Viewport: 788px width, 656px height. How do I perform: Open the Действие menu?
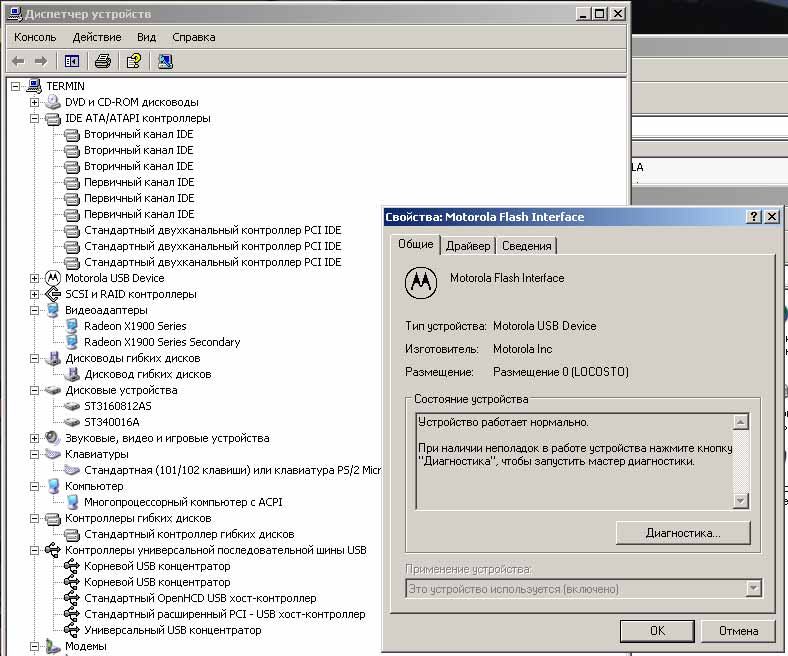click(x=97, y=37)
